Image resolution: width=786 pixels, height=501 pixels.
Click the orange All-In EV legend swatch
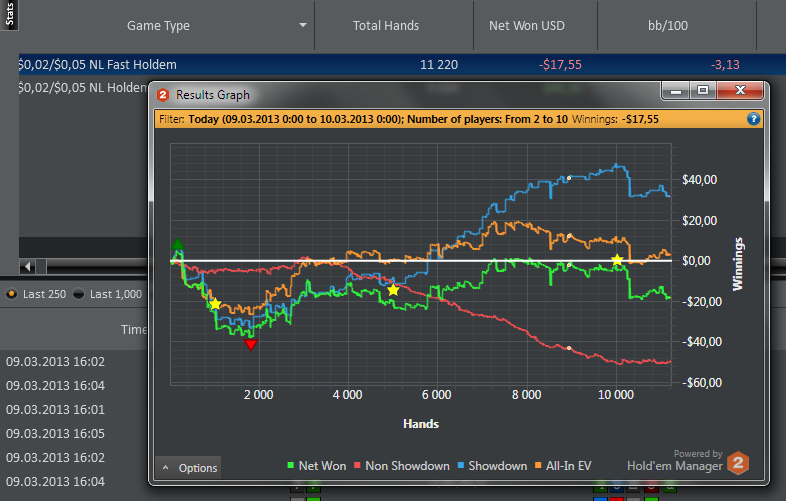539,466
